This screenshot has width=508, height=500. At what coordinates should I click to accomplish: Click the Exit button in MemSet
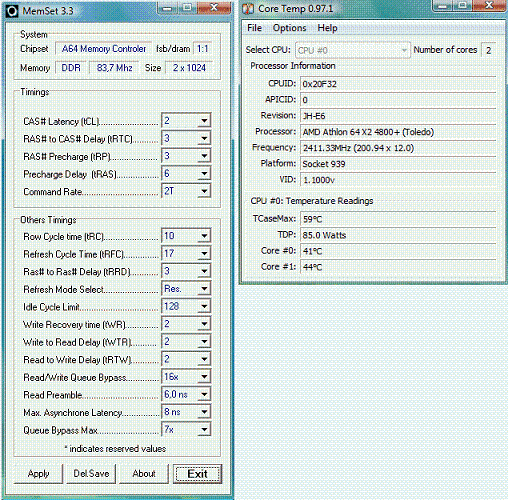pos(197,474)
